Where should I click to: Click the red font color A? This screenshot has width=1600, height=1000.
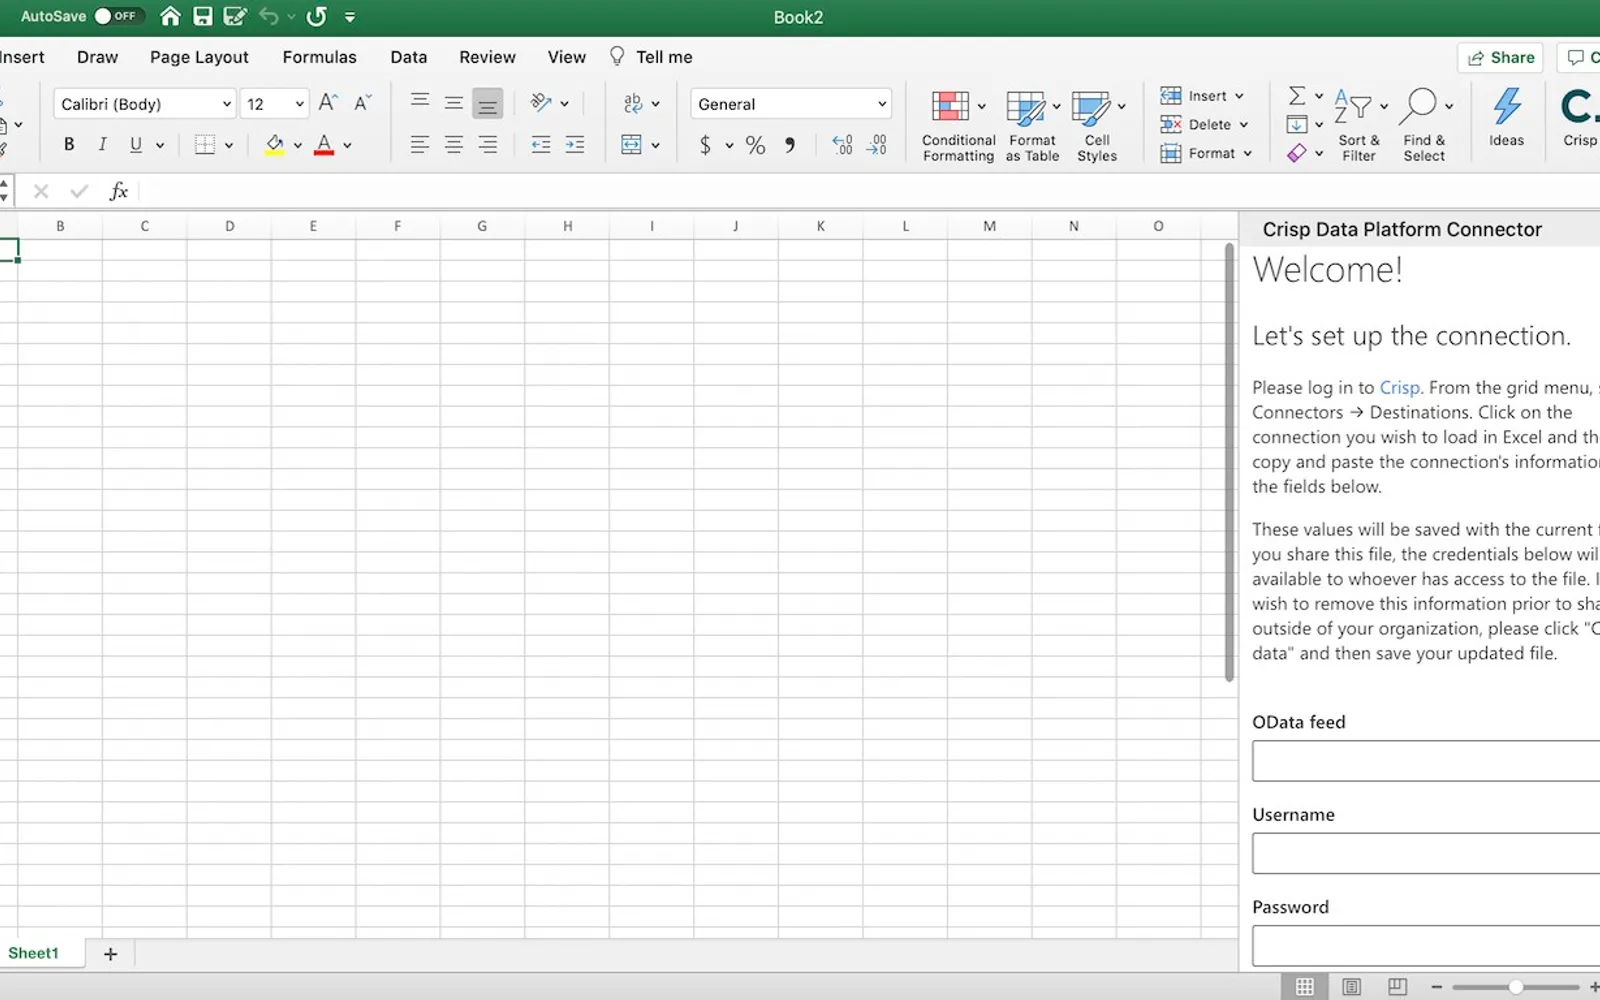pyautogui.click(x=324, y=144)
